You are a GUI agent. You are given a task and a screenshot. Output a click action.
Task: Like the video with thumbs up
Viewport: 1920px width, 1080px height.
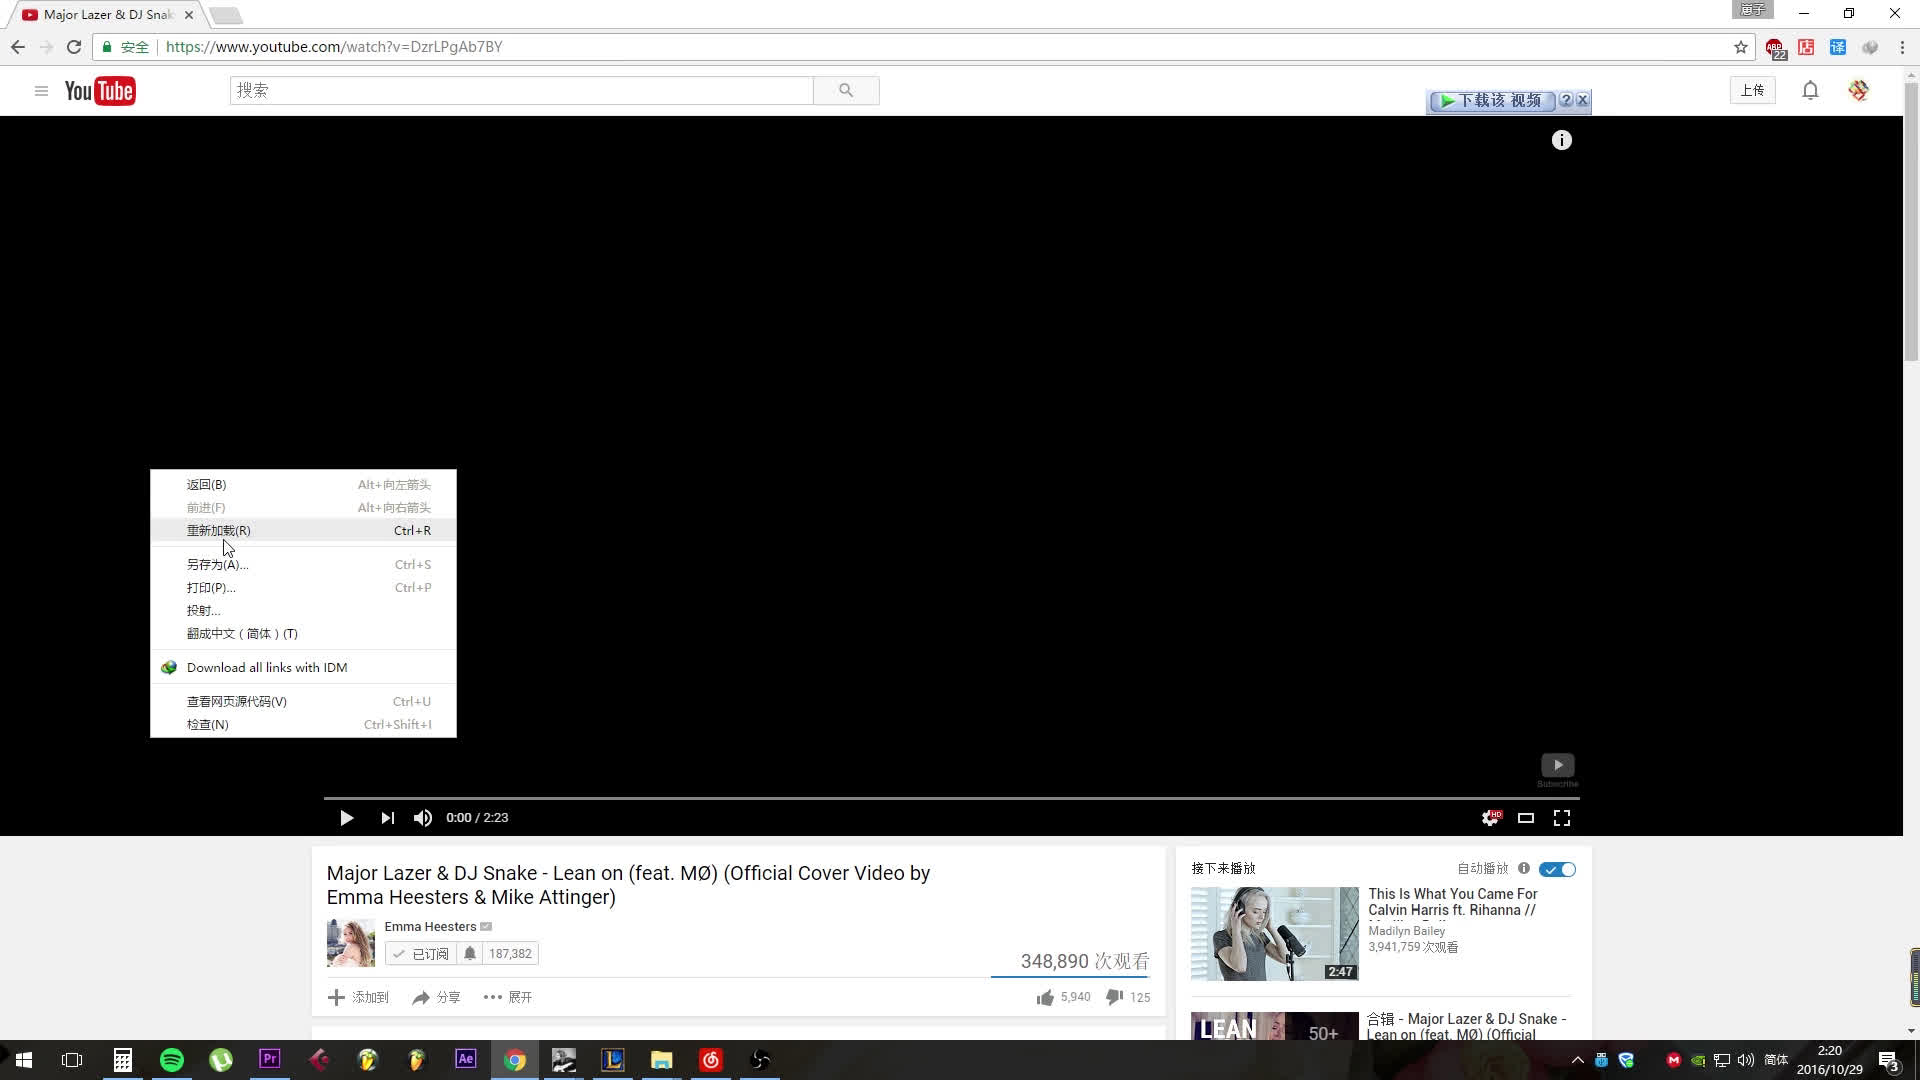coord(1046,997)
